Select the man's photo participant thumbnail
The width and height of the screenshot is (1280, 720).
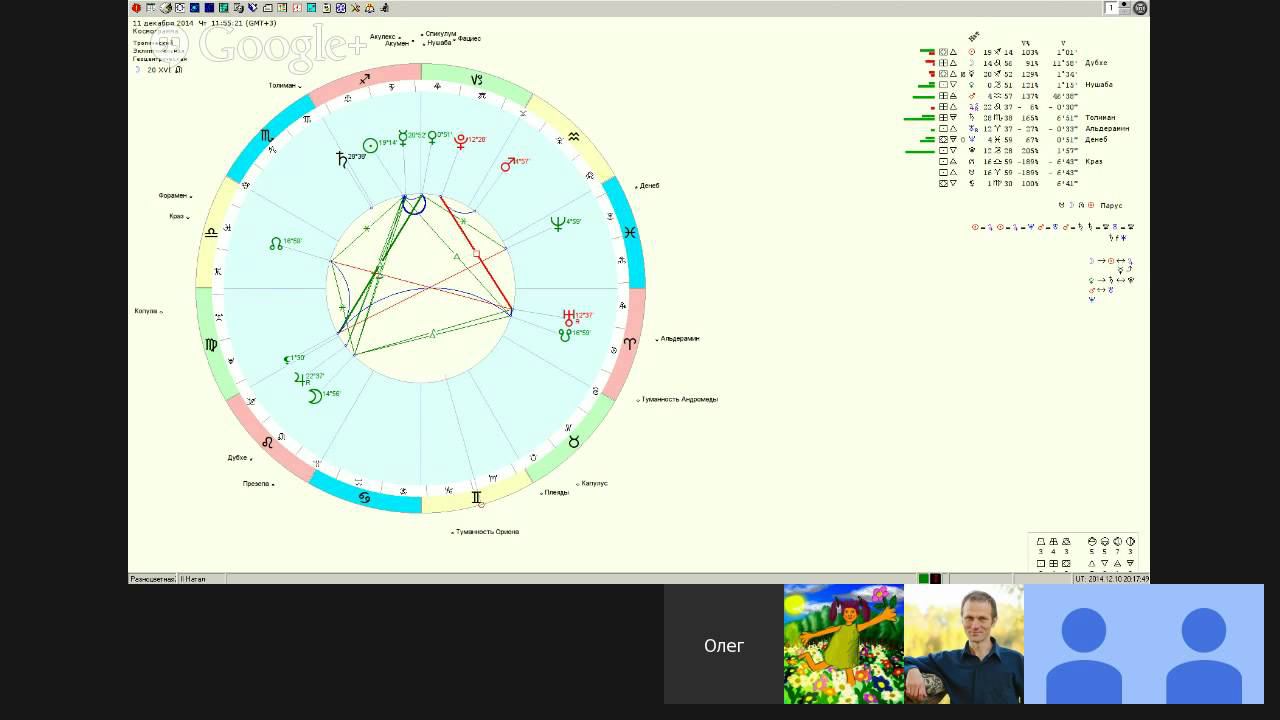(x=964, y=645)
